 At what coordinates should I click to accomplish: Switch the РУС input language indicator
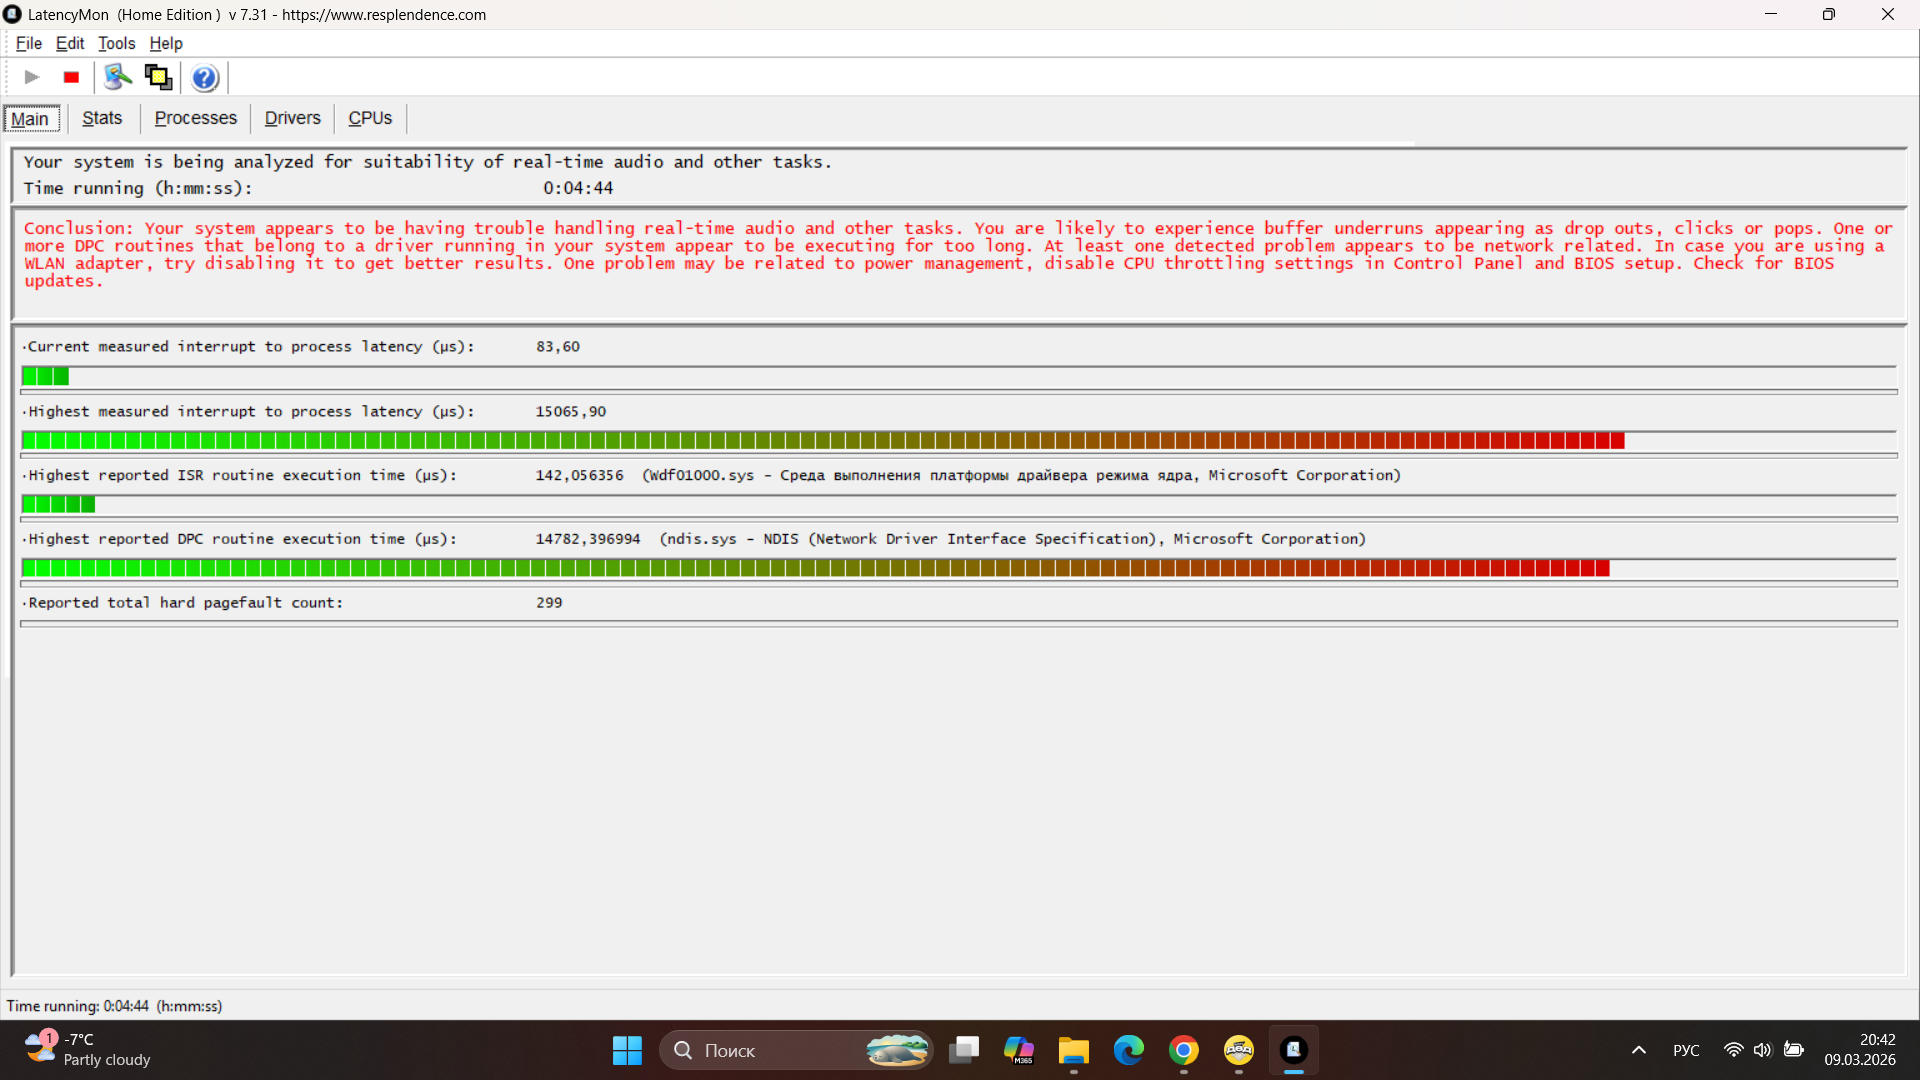click(1686, 1050)
